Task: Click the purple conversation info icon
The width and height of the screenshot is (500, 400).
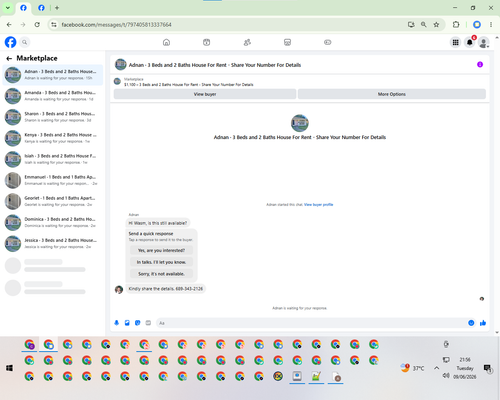Action: (480, 64)
